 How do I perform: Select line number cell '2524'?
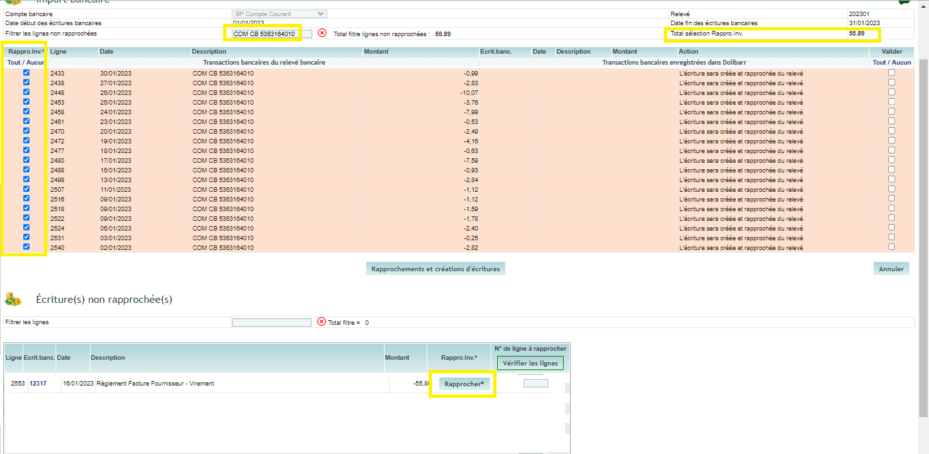coord(57,228)
